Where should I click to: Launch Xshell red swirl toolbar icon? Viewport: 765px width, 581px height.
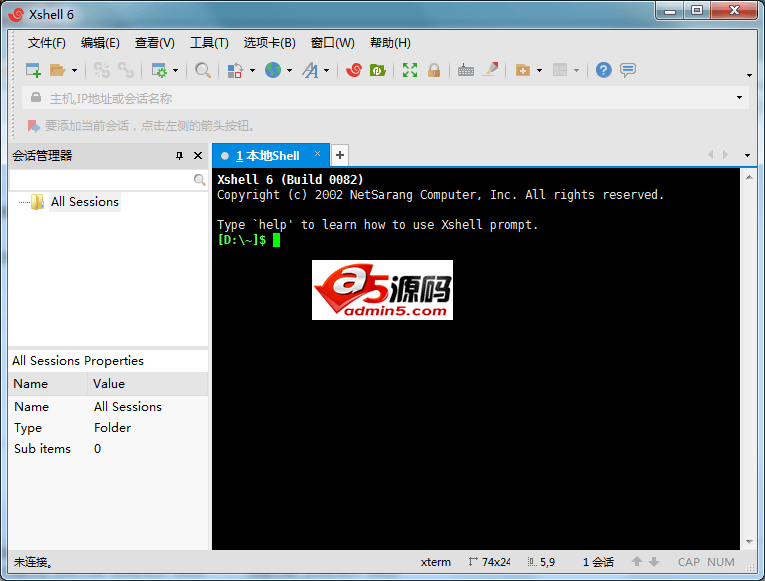(x=354, y=70)
